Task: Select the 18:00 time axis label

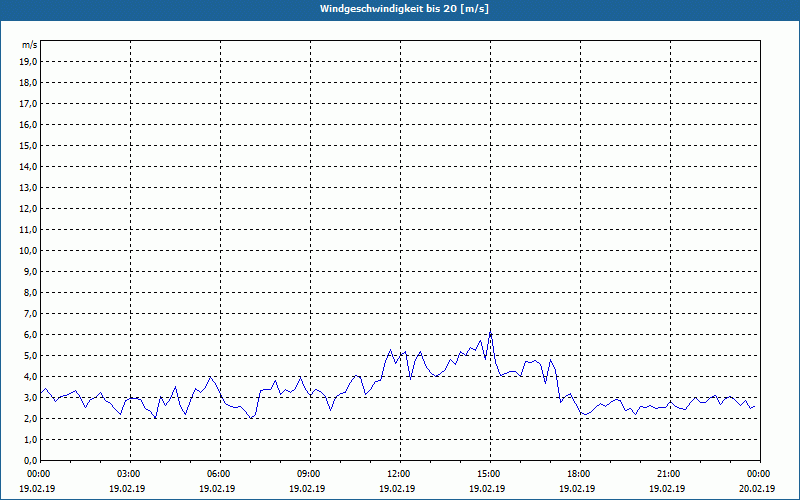Action: 578,473
